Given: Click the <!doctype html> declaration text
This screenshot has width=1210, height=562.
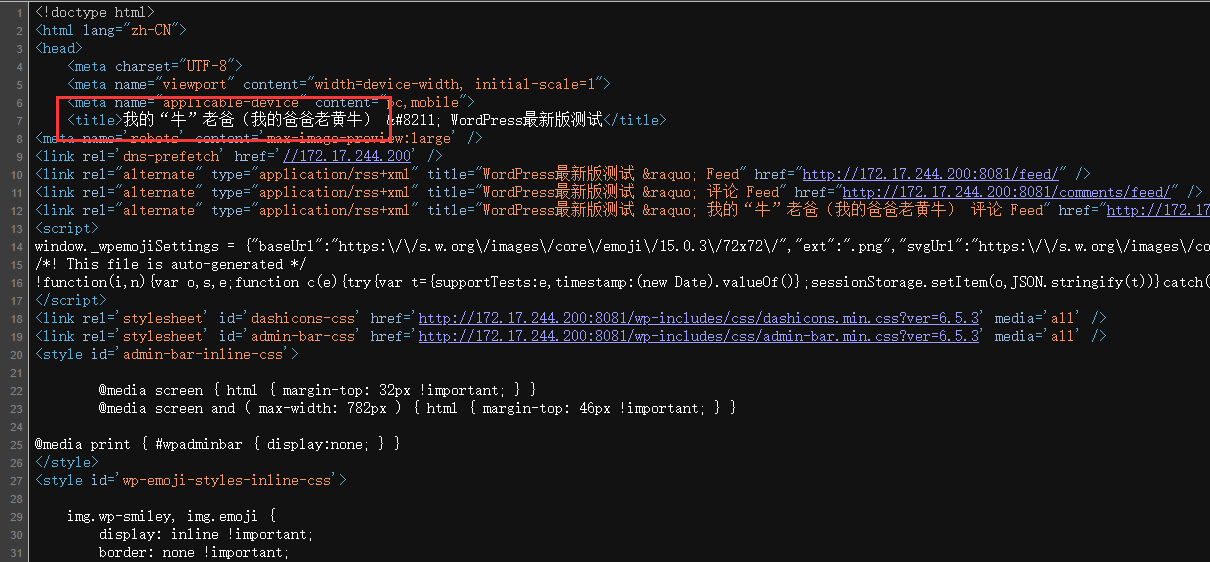Looking at the screenshot, I should pos(94,12).
